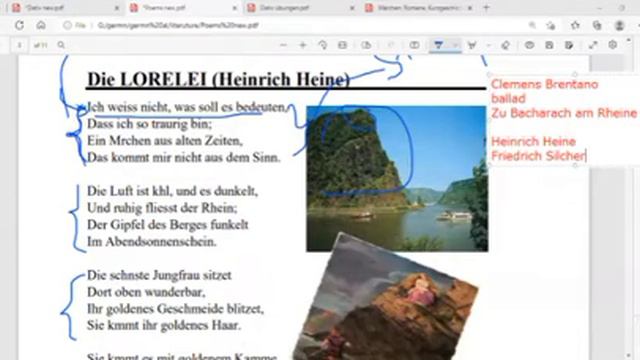Close the 'Märchen, Romane' tab
This screenshot has height=360, width=640.
pos(470,8)
